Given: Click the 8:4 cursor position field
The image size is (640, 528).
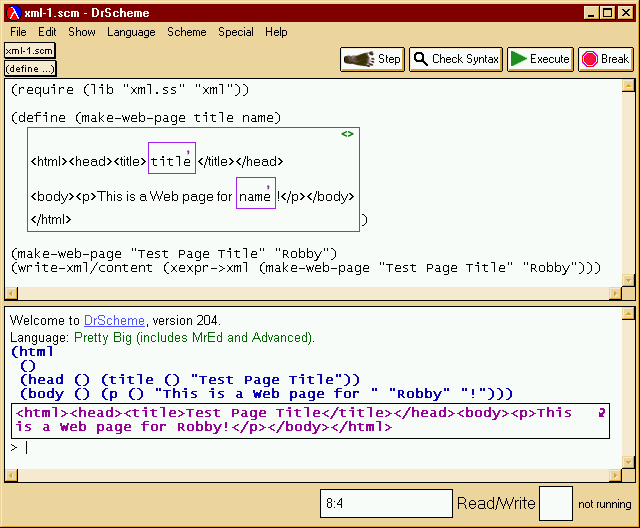Looking at the screenshot, I should pyautogui.click(x=386, y=504).
